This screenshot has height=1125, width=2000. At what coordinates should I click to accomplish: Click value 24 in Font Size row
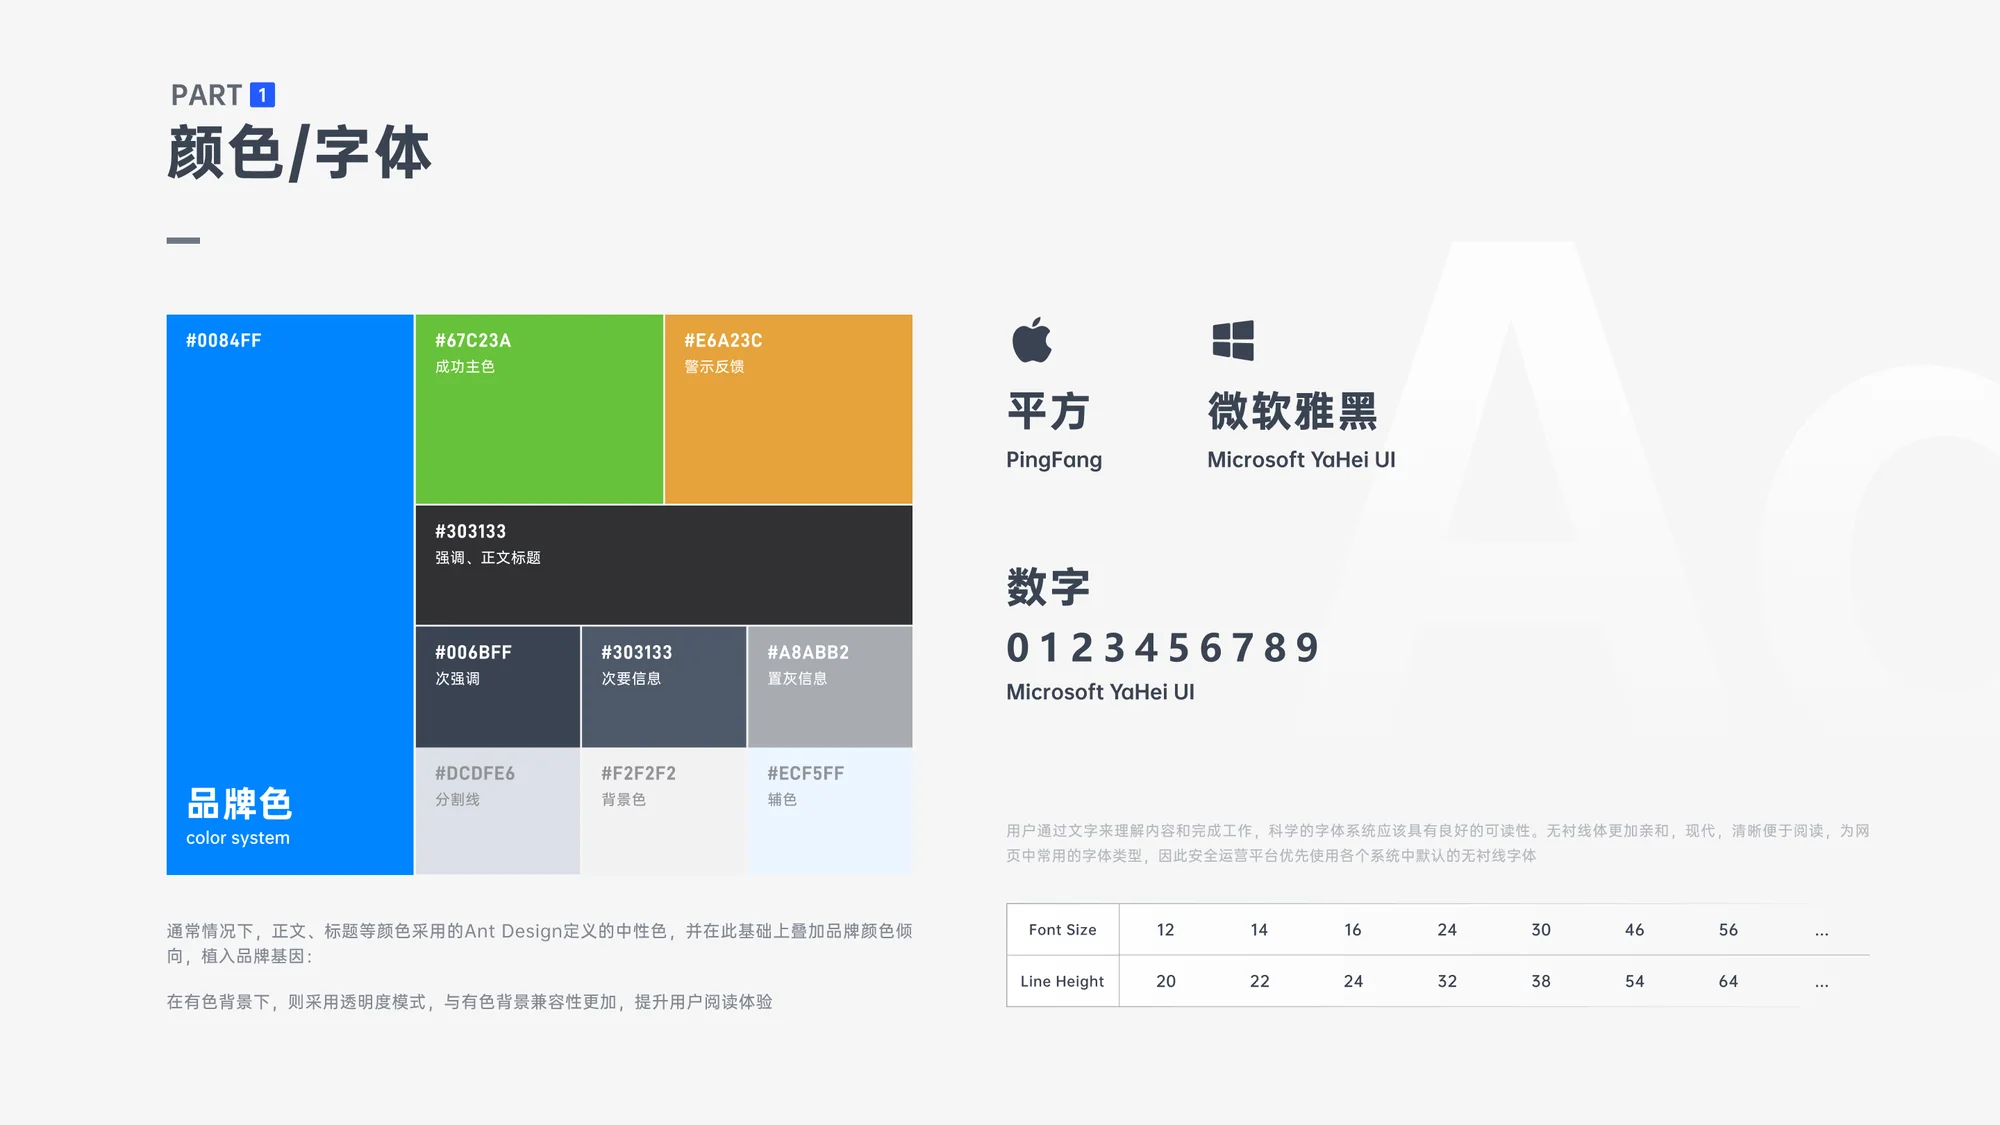pyautogui.click(x=1447, y=930)
